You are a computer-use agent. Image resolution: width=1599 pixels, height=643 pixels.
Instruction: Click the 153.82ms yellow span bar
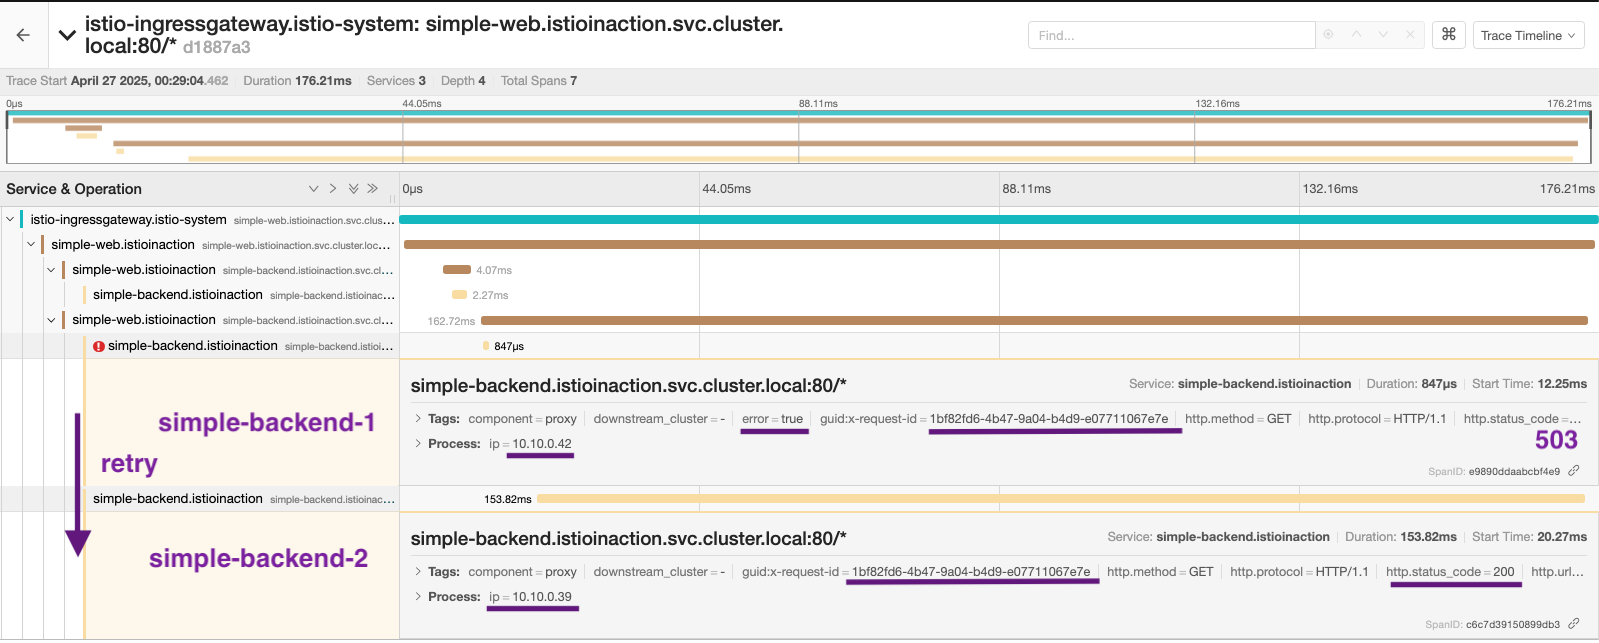(x=1061, y=498)
